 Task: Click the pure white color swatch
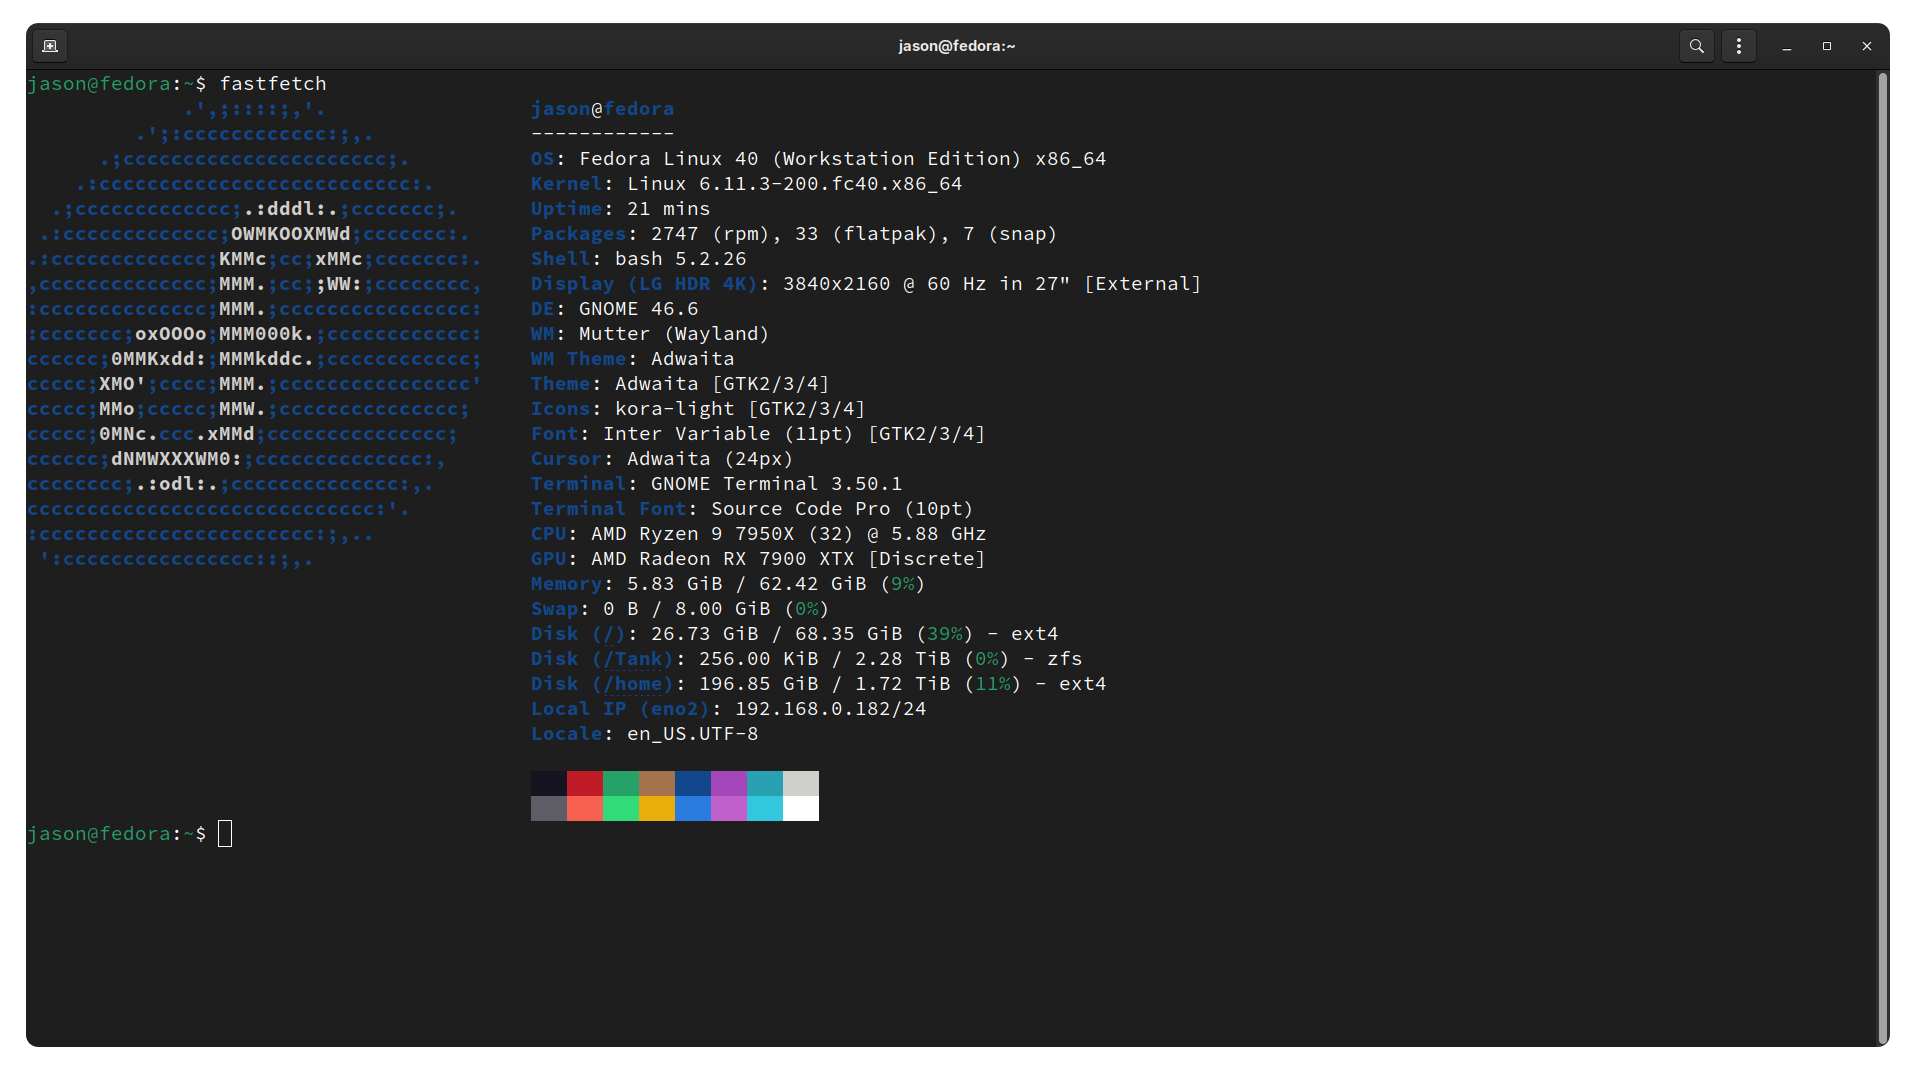801,808
